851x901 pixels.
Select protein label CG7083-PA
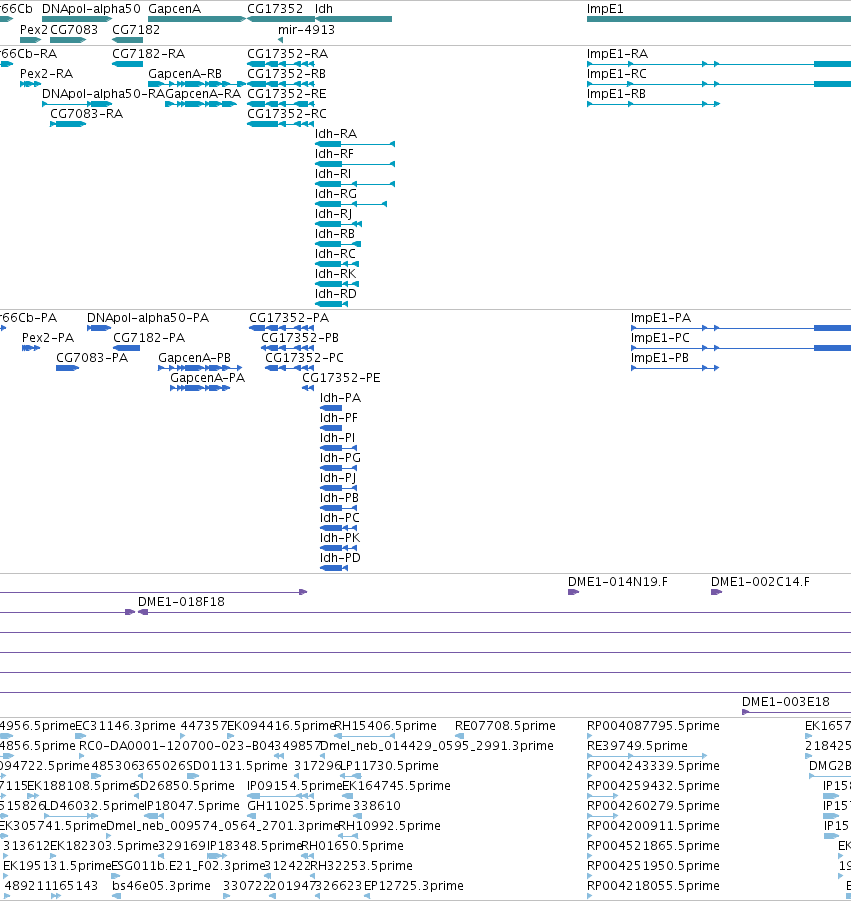click(x=92, y=358)
